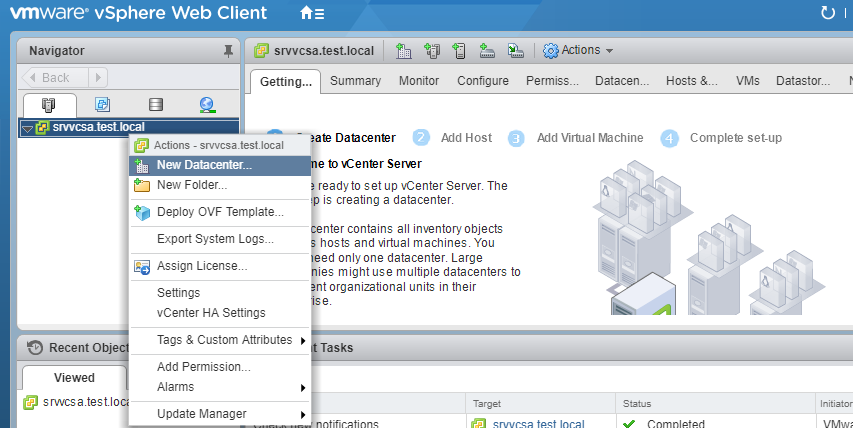Click vCenter icon next to srvvcsa.test.local title
The width and height of the screenshot is (853, 428).
(262, 51)
